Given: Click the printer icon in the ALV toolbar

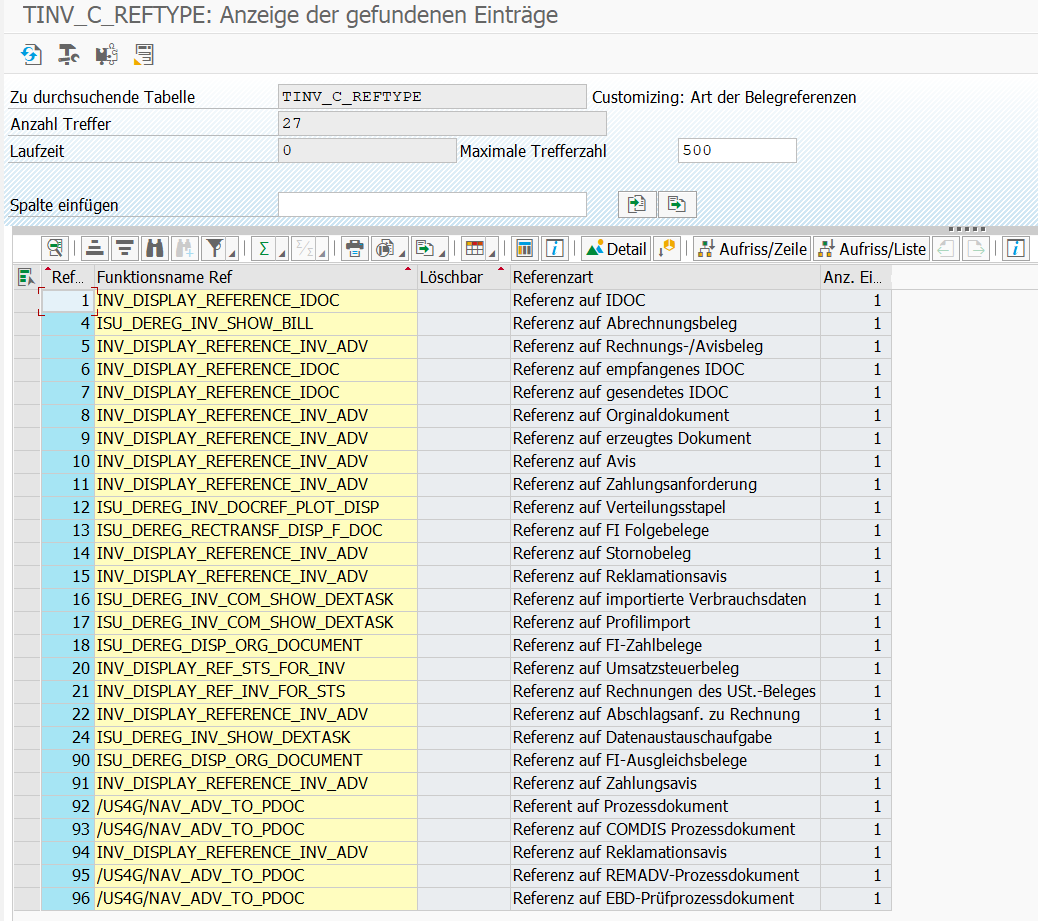Looking at the screenshot, I should [x=354, y=248].
